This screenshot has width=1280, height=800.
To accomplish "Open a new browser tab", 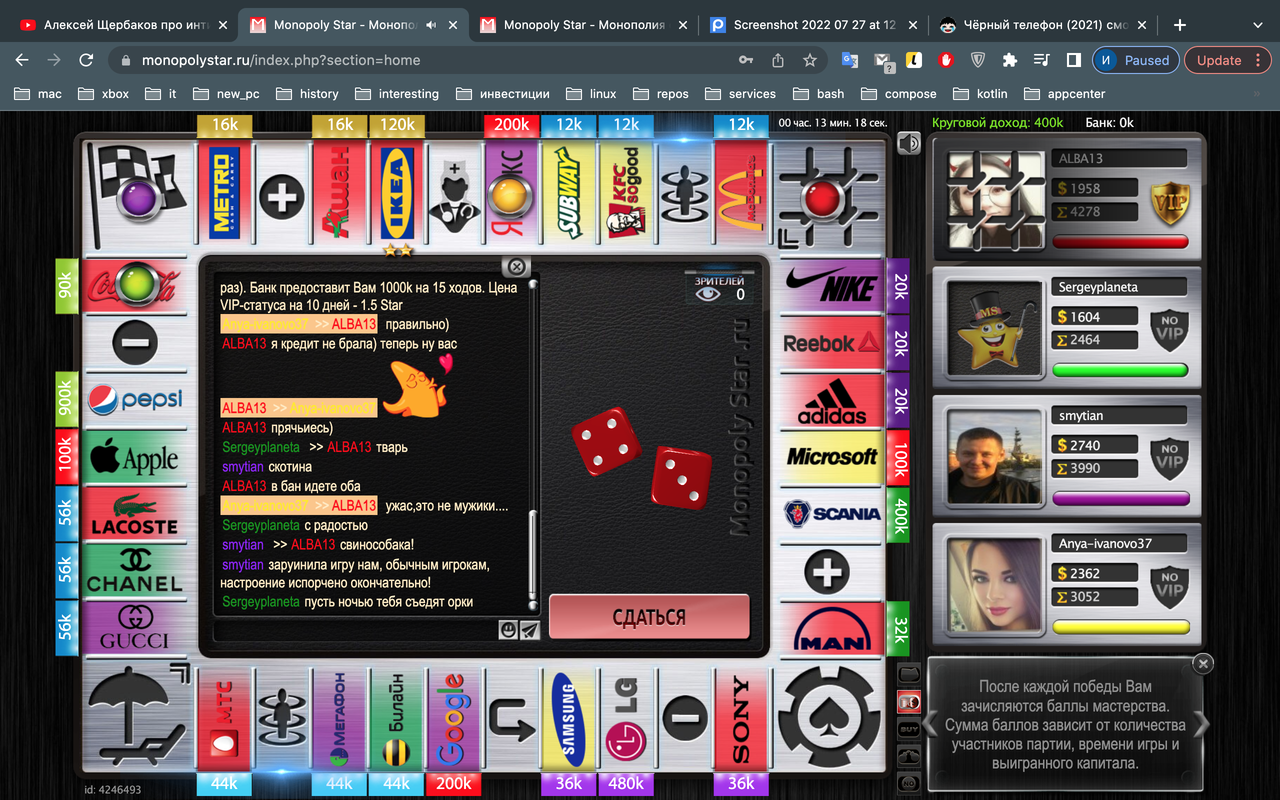I will coord(1180,25).
